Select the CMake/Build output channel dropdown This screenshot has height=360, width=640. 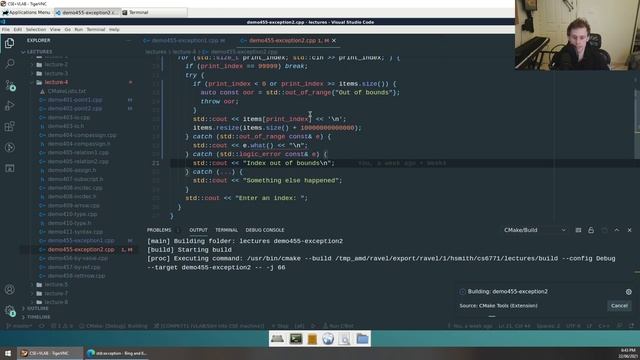(x=535, y=230)
